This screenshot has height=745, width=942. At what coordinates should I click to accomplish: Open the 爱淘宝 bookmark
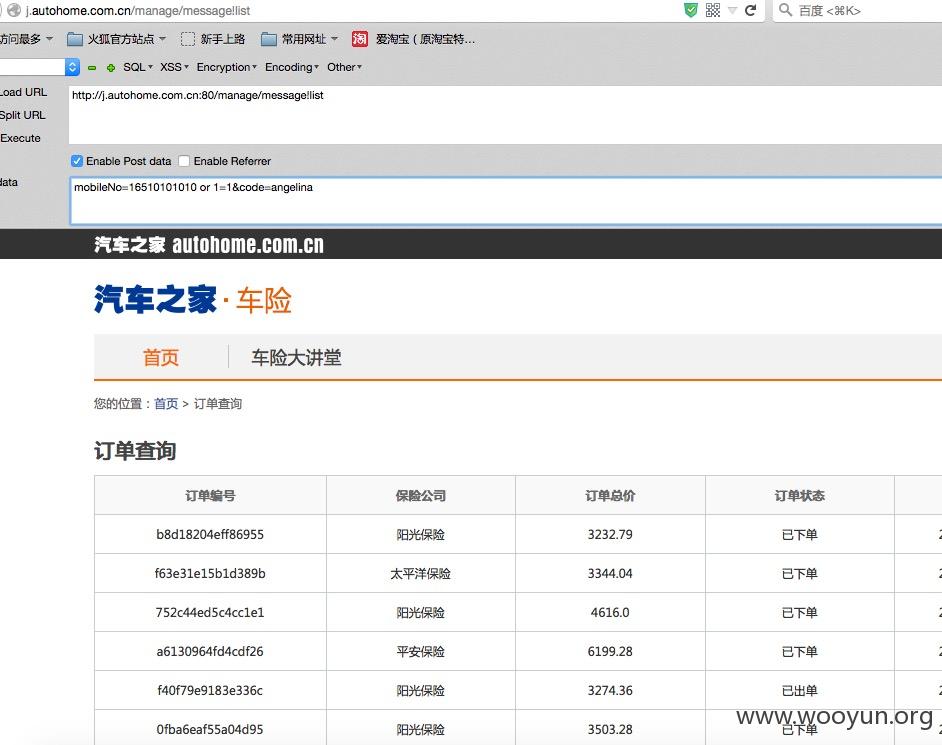[414, 39]
